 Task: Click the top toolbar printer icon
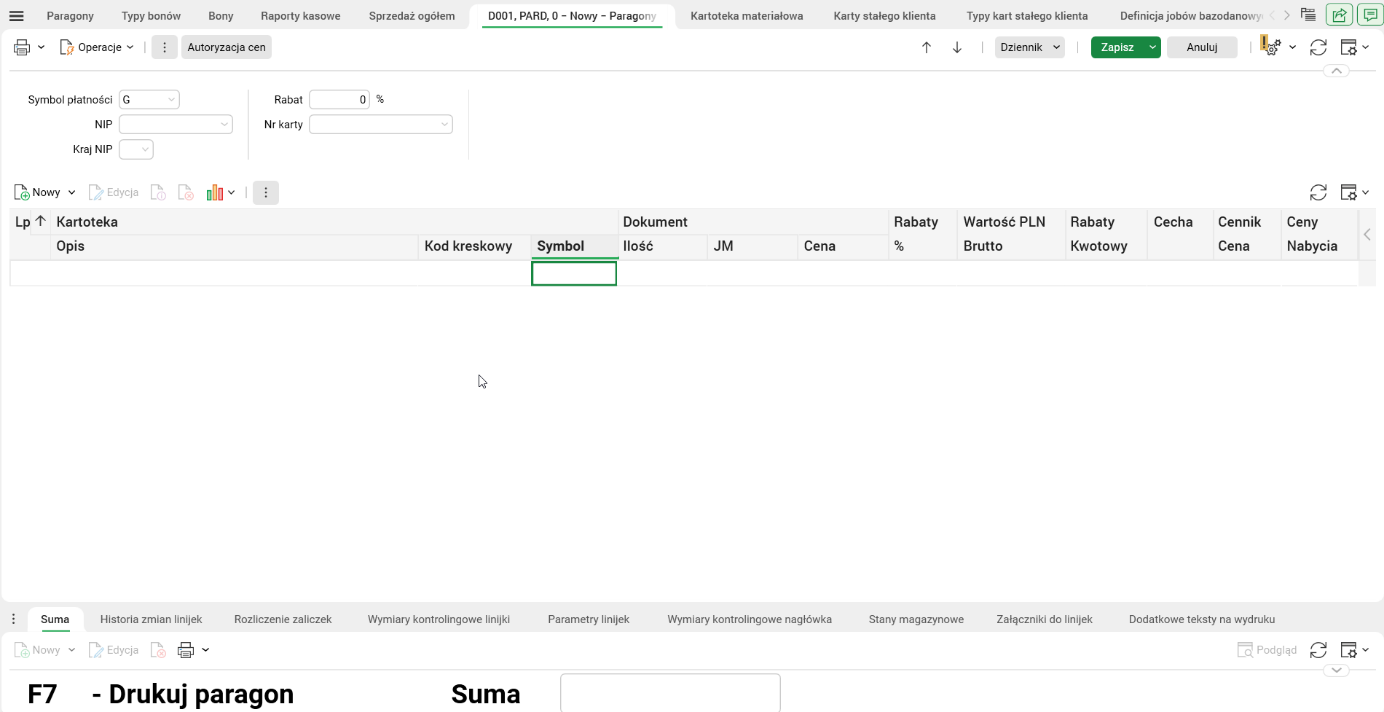coord(22,47)
